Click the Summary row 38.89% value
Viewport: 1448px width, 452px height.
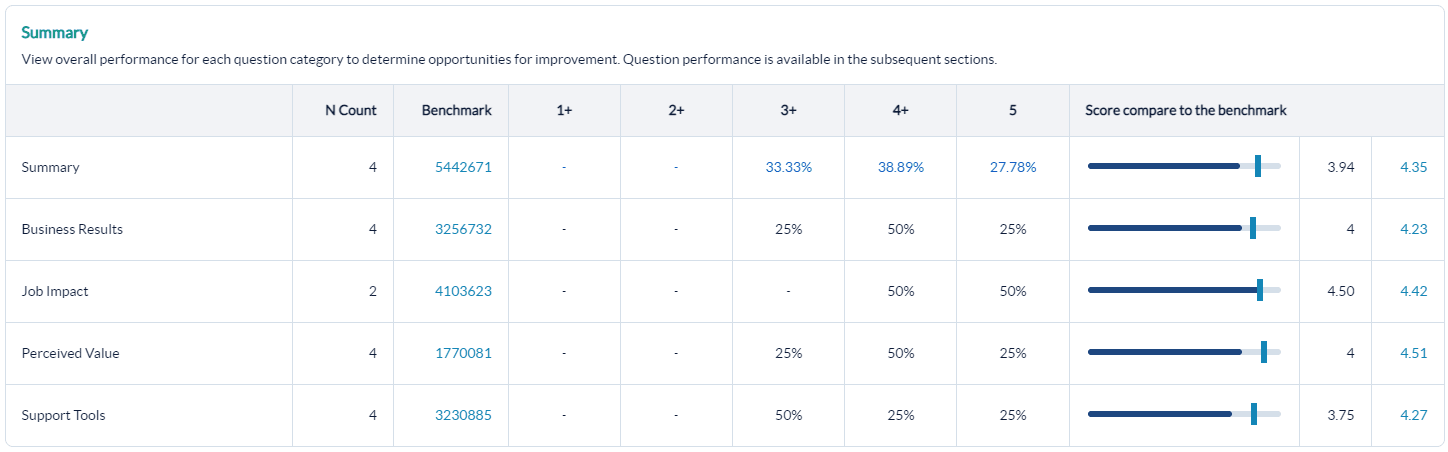point(900,167)
